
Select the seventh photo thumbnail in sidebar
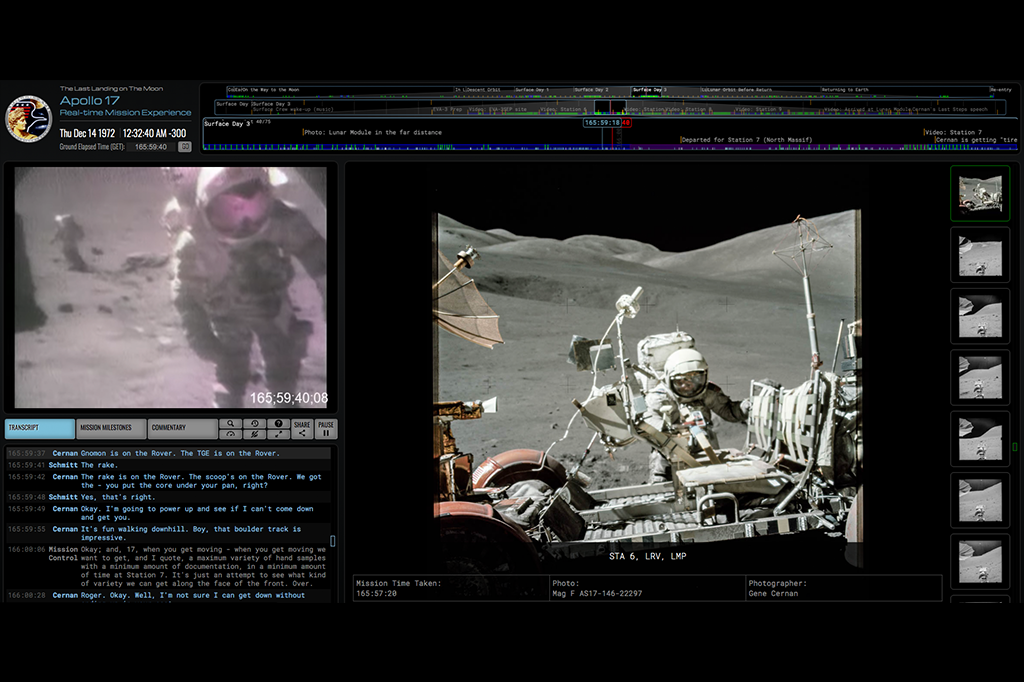(x=980, y=562)
